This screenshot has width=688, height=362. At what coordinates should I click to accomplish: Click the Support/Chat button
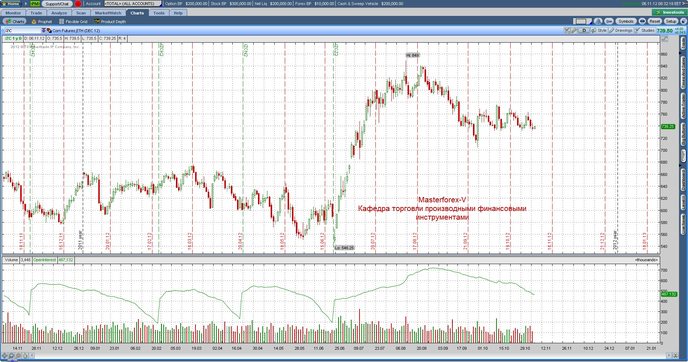click(57, 4)
